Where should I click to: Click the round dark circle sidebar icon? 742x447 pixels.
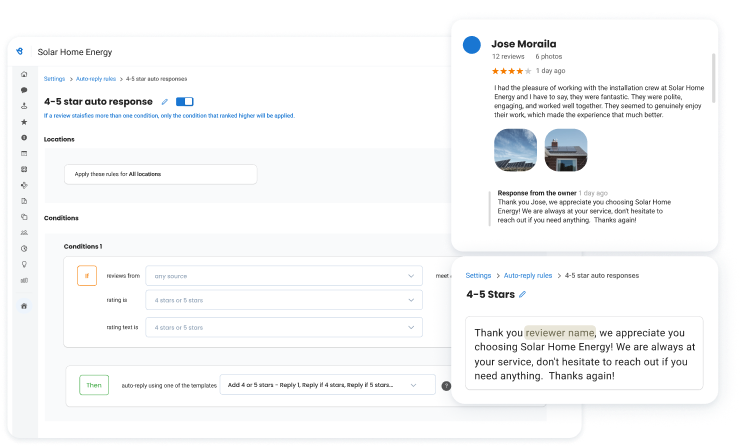(24, 138)
